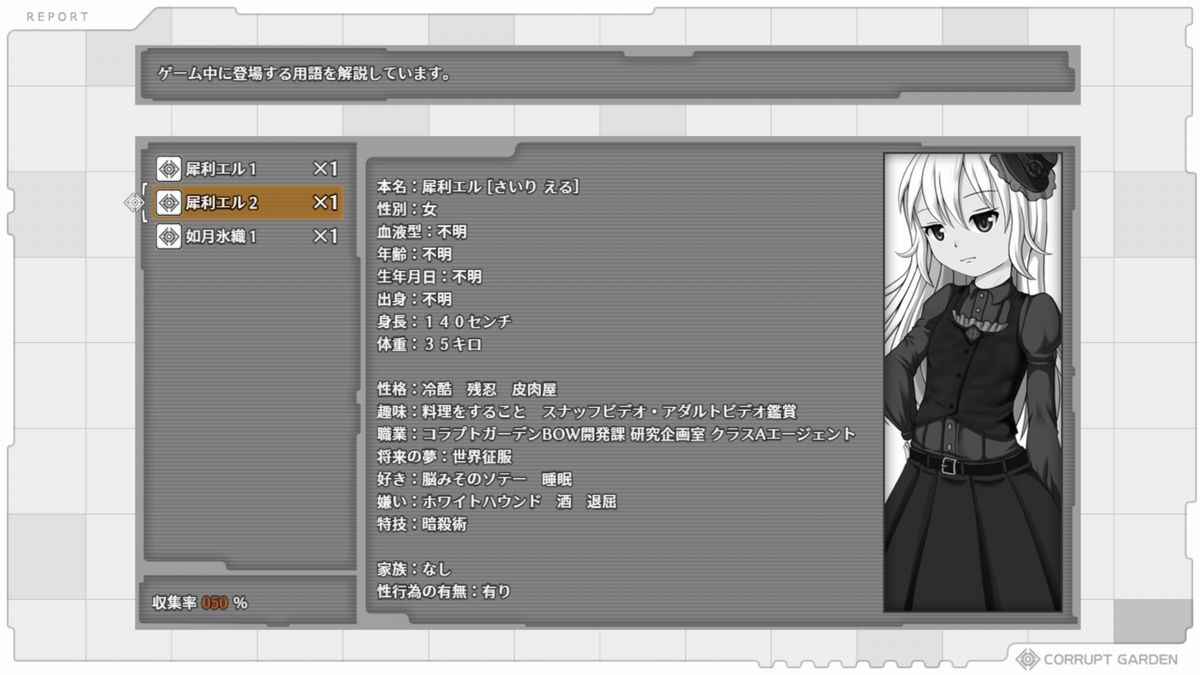The width and height of the screenshot is (1200, 675).
Task: Select the 如月氷織1 report entry
Action: [x=248, y=236]
